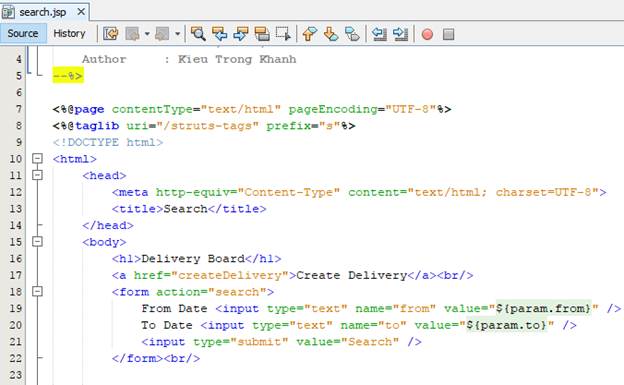624x385 pixels.
Task: Click the '<body>' opening tag
Action: (x=104, y=242)
